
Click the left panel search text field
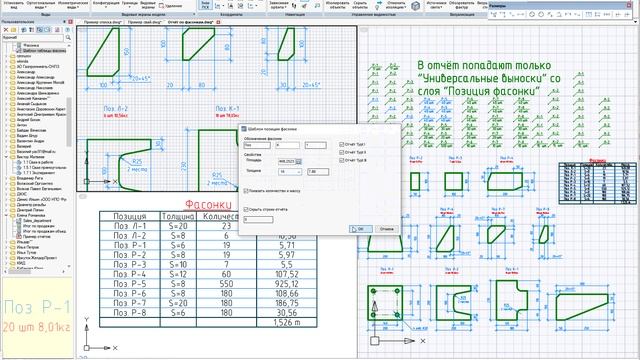point(33,38)
